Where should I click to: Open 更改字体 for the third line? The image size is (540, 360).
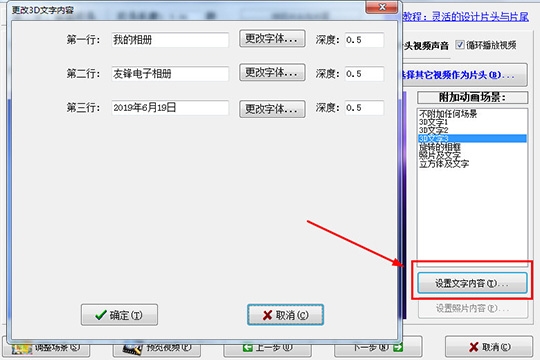272,109
